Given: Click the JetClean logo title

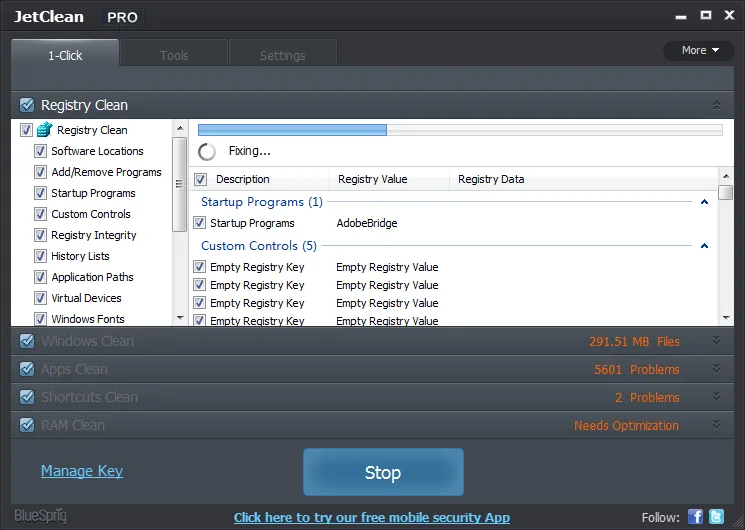Looking at the screenshot, I should click(48, 17).
